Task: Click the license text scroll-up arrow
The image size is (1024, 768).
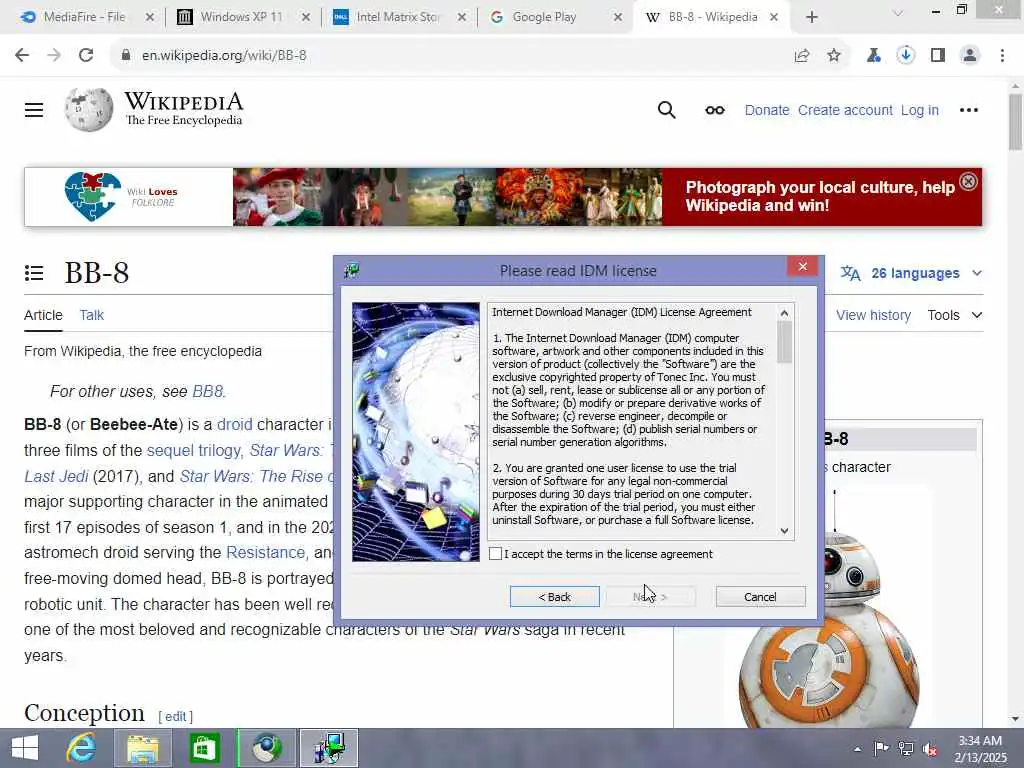Action: point(784,313)
